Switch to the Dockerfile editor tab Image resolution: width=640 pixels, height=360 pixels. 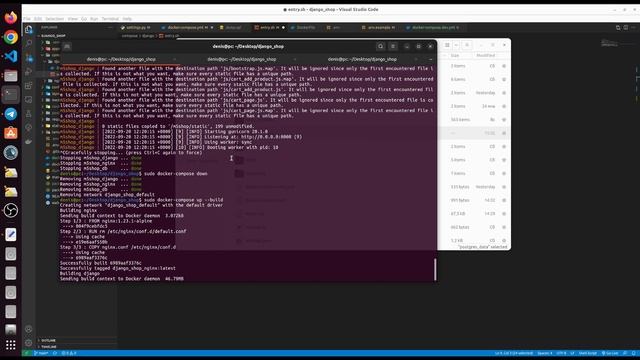point(305,28)
